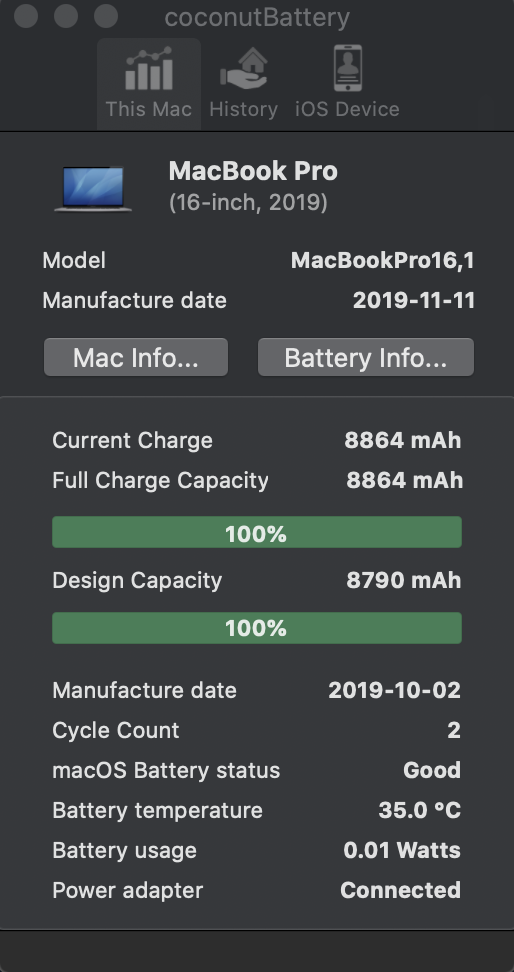This screenshot has width=514, height=972.
Task: Close the coconutBattery window
Action: (x=26, y=15)
